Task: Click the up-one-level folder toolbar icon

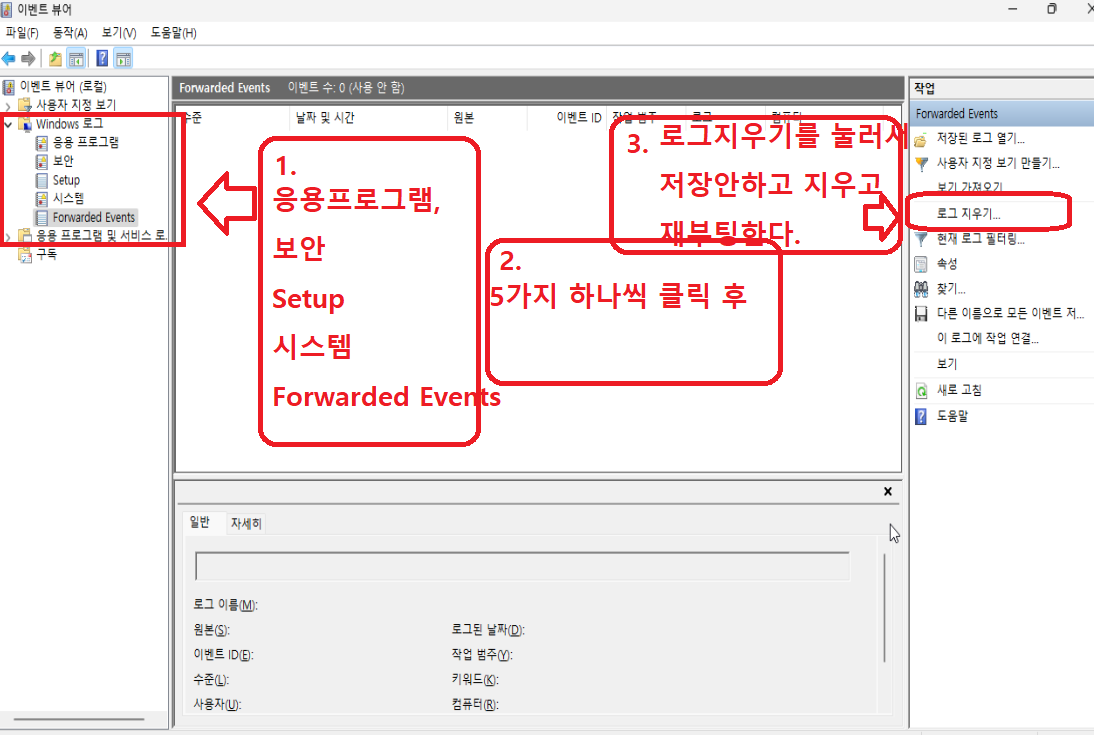Action: (55, 59)
